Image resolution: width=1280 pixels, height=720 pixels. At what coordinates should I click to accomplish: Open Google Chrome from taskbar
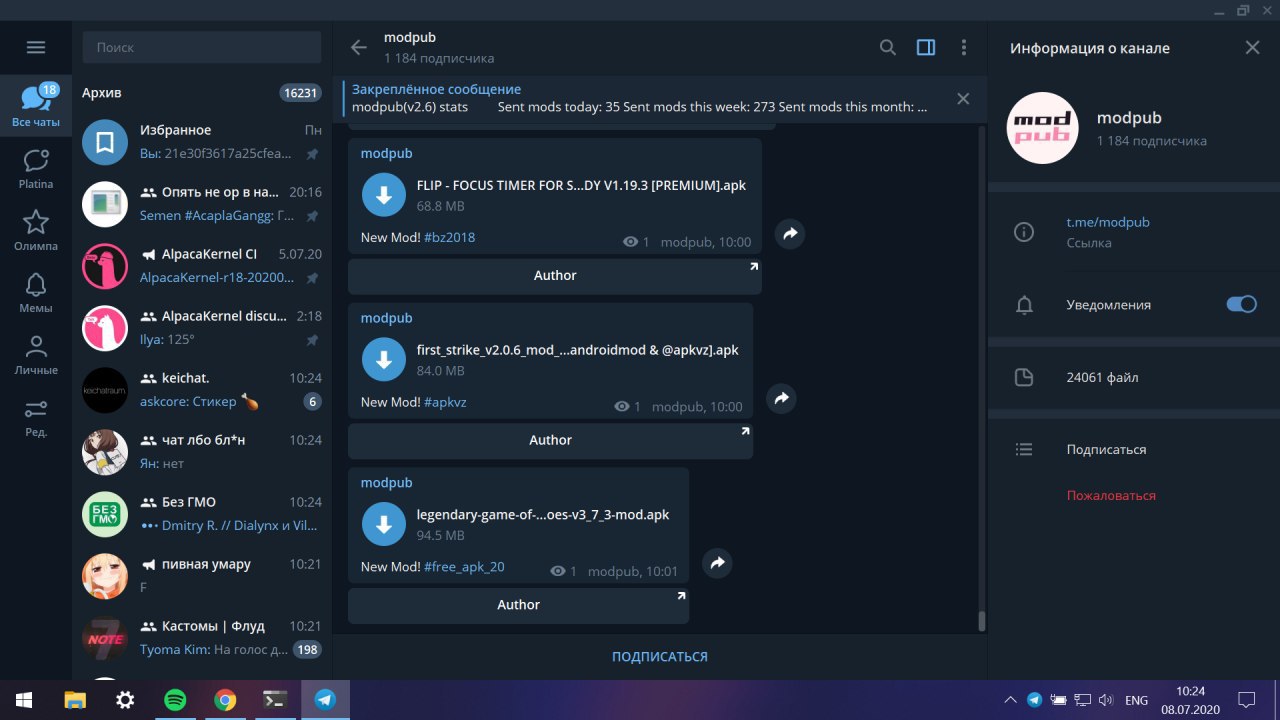click(x=225, y=700)
